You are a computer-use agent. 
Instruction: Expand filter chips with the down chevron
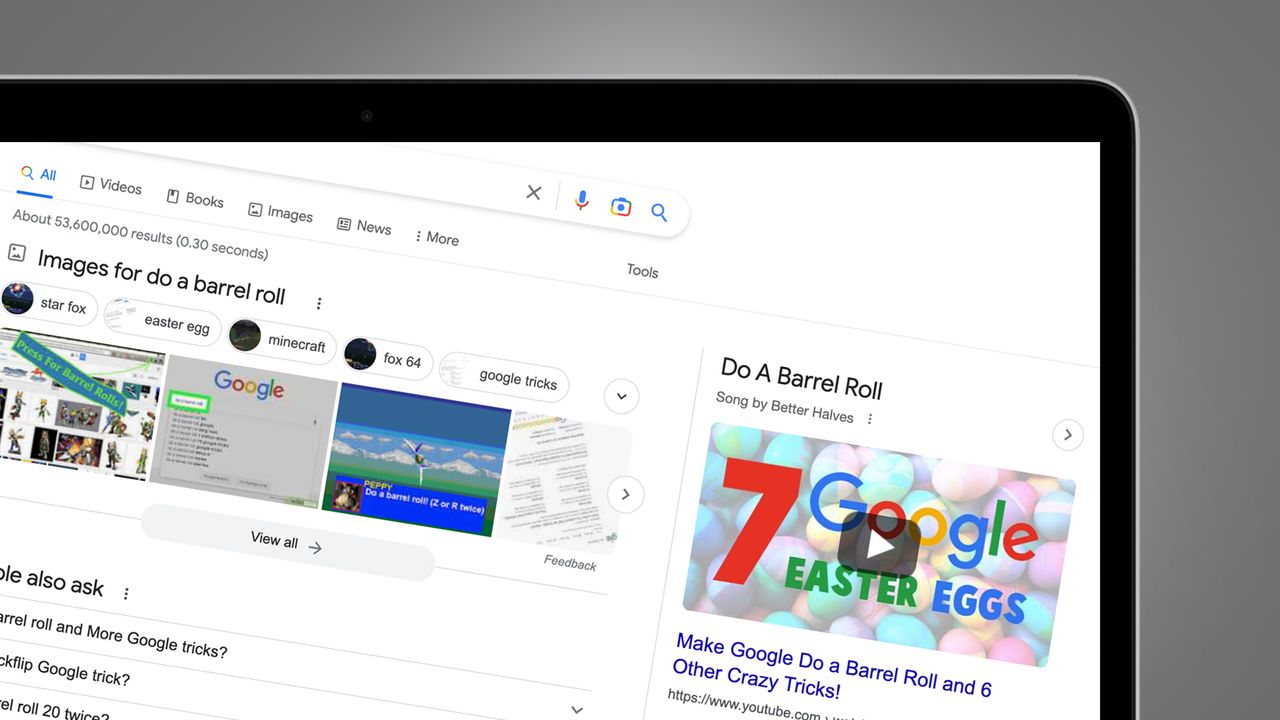621,396
